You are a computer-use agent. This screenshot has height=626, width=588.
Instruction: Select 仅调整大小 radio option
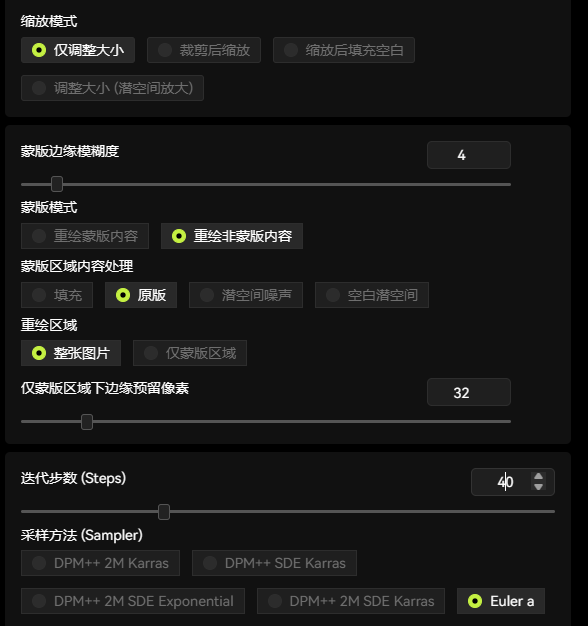coord(78,50)
